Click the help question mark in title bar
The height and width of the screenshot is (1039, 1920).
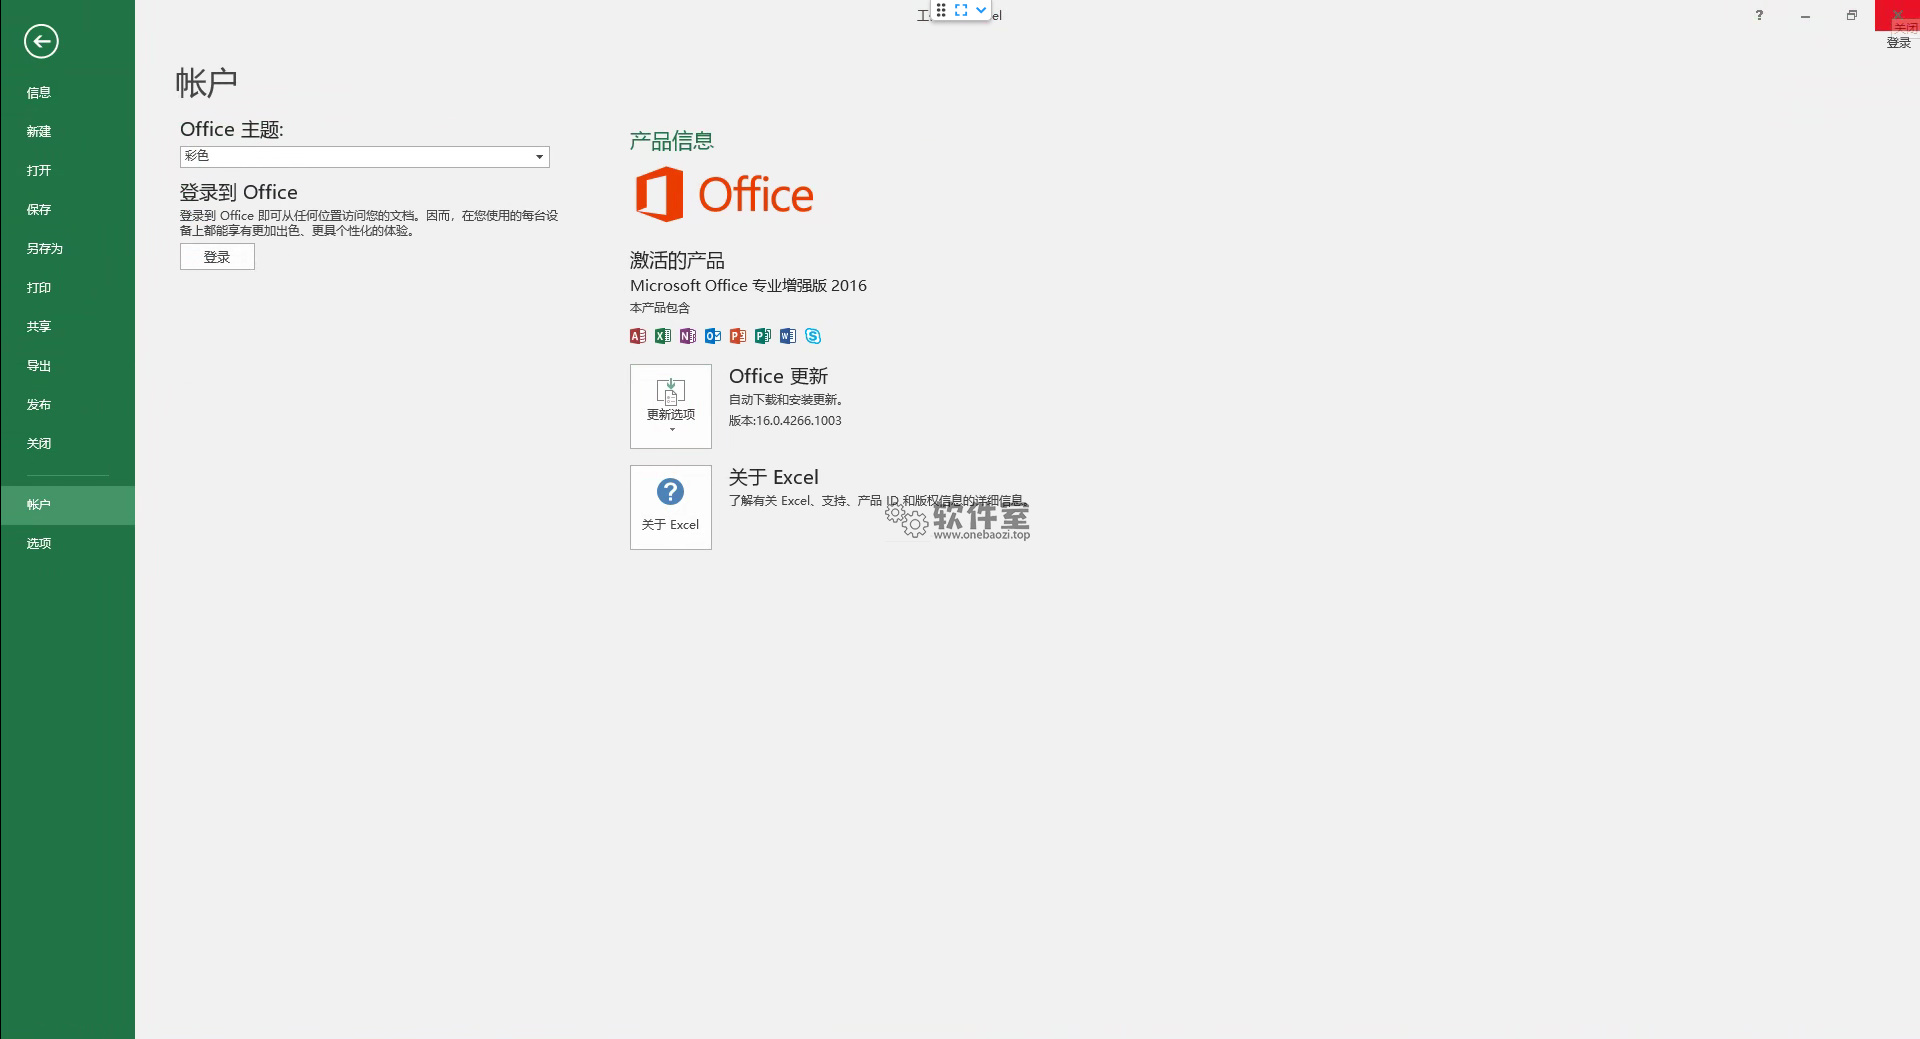(1759, 15)
